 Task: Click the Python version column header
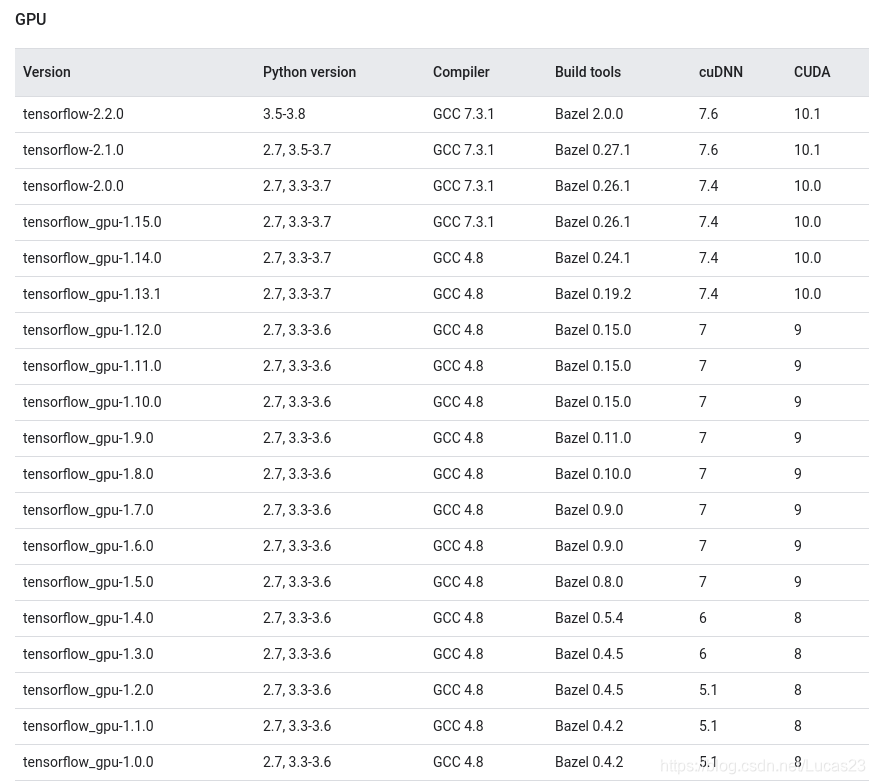309,72
